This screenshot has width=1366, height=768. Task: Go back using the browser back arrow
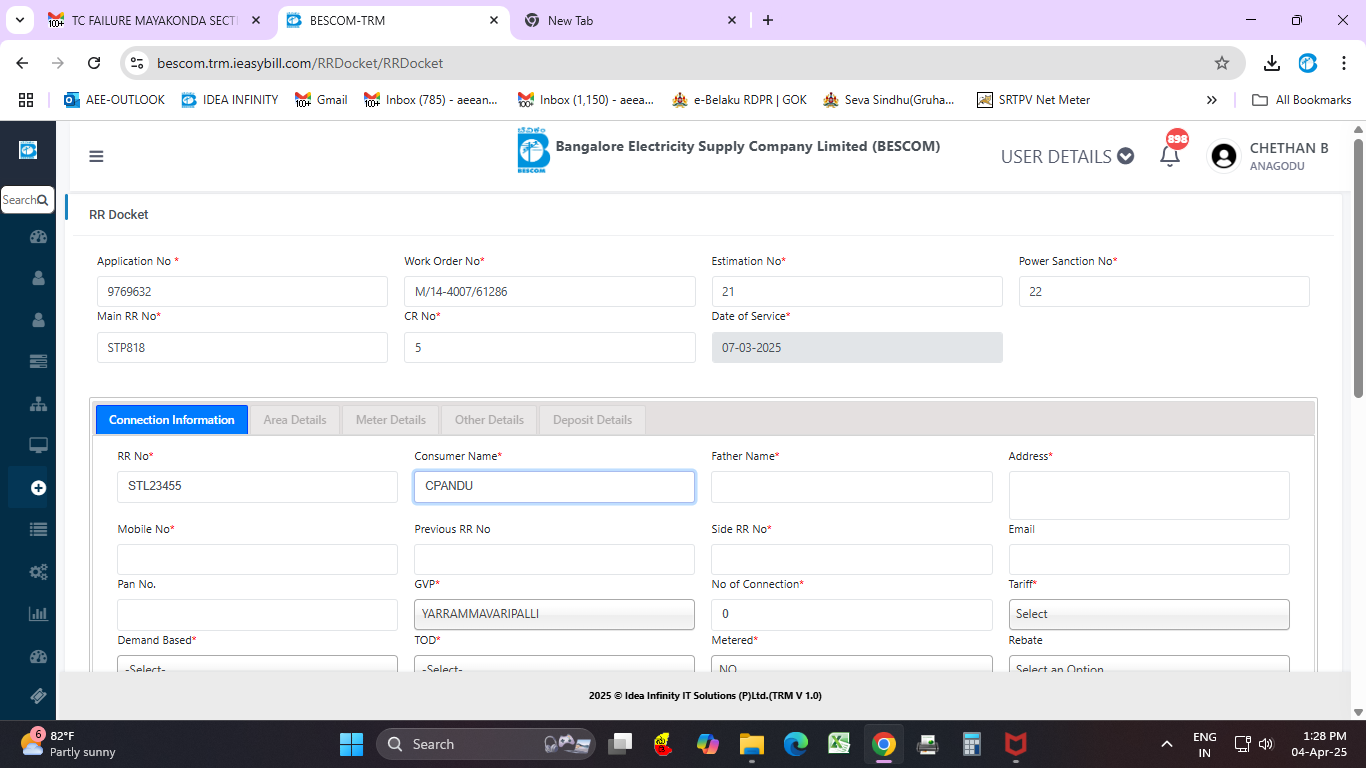pyautogui.click(x=22, y=63)
